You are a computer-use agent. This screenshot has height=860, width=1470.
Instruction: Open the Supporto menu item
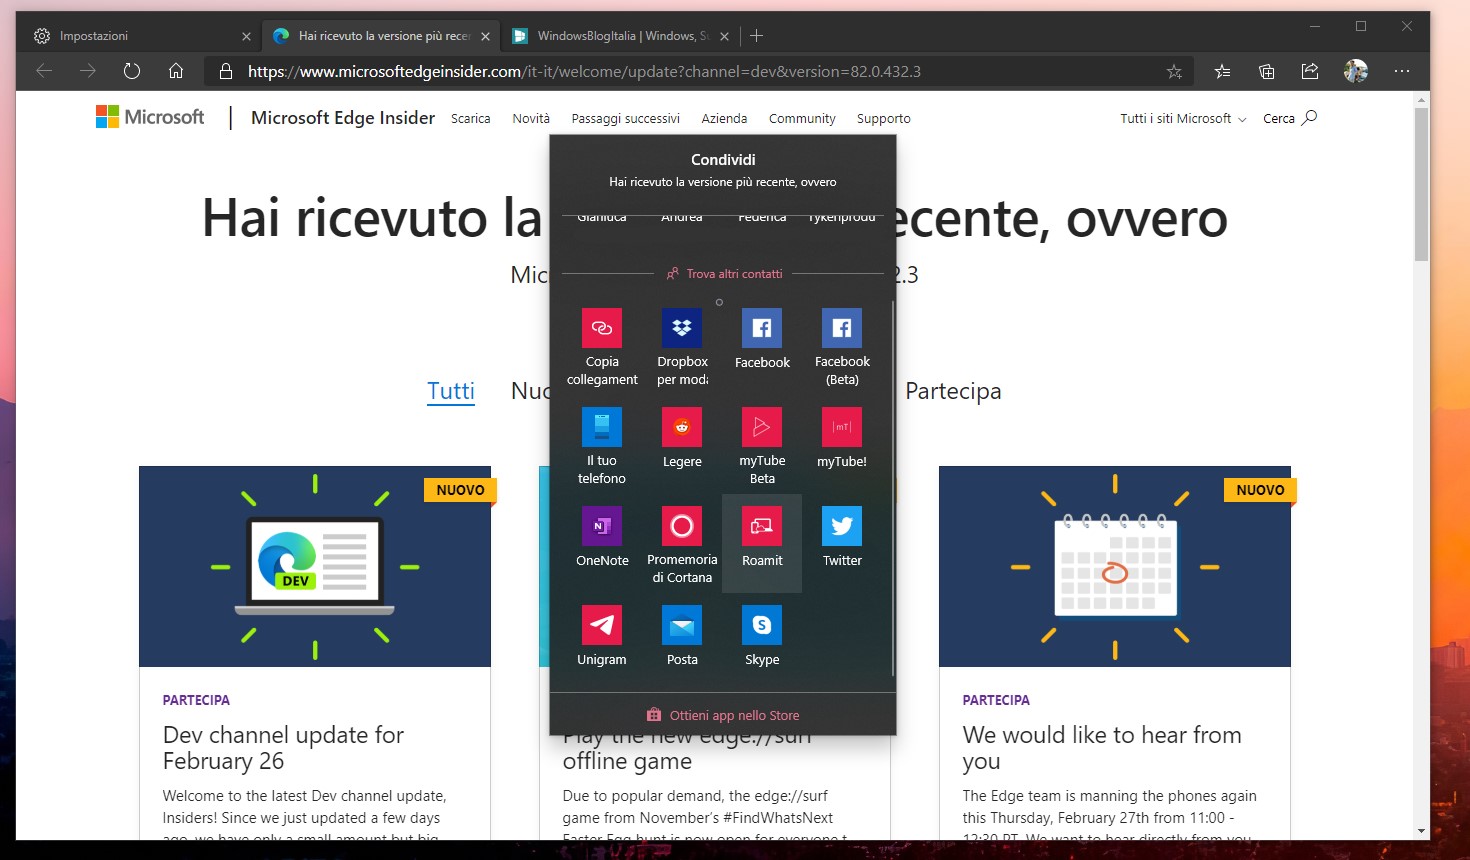[884, 118]
